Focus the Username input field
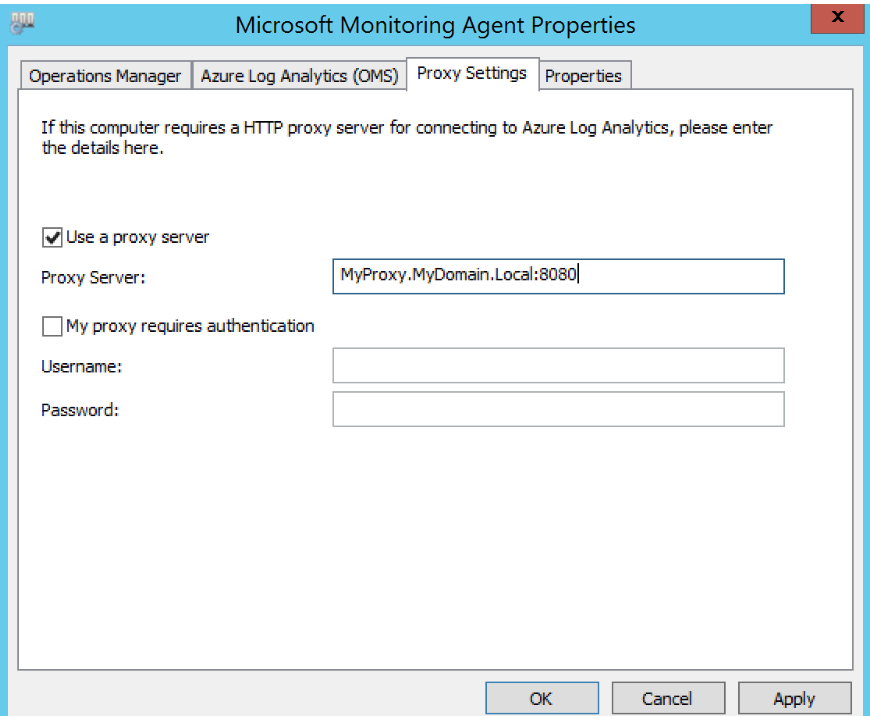The width and height of the screenshot is (870, 716). (x=558, y=365)
